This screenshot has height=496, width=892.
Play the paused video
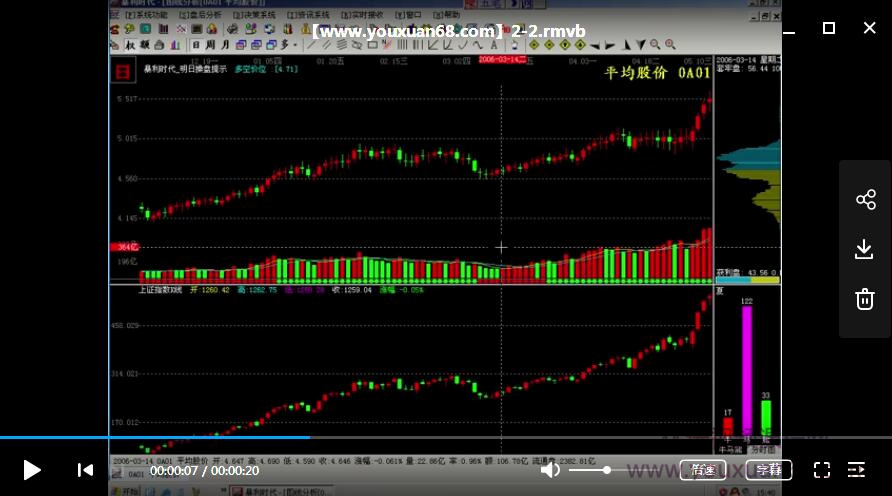(x=32, y=470)
